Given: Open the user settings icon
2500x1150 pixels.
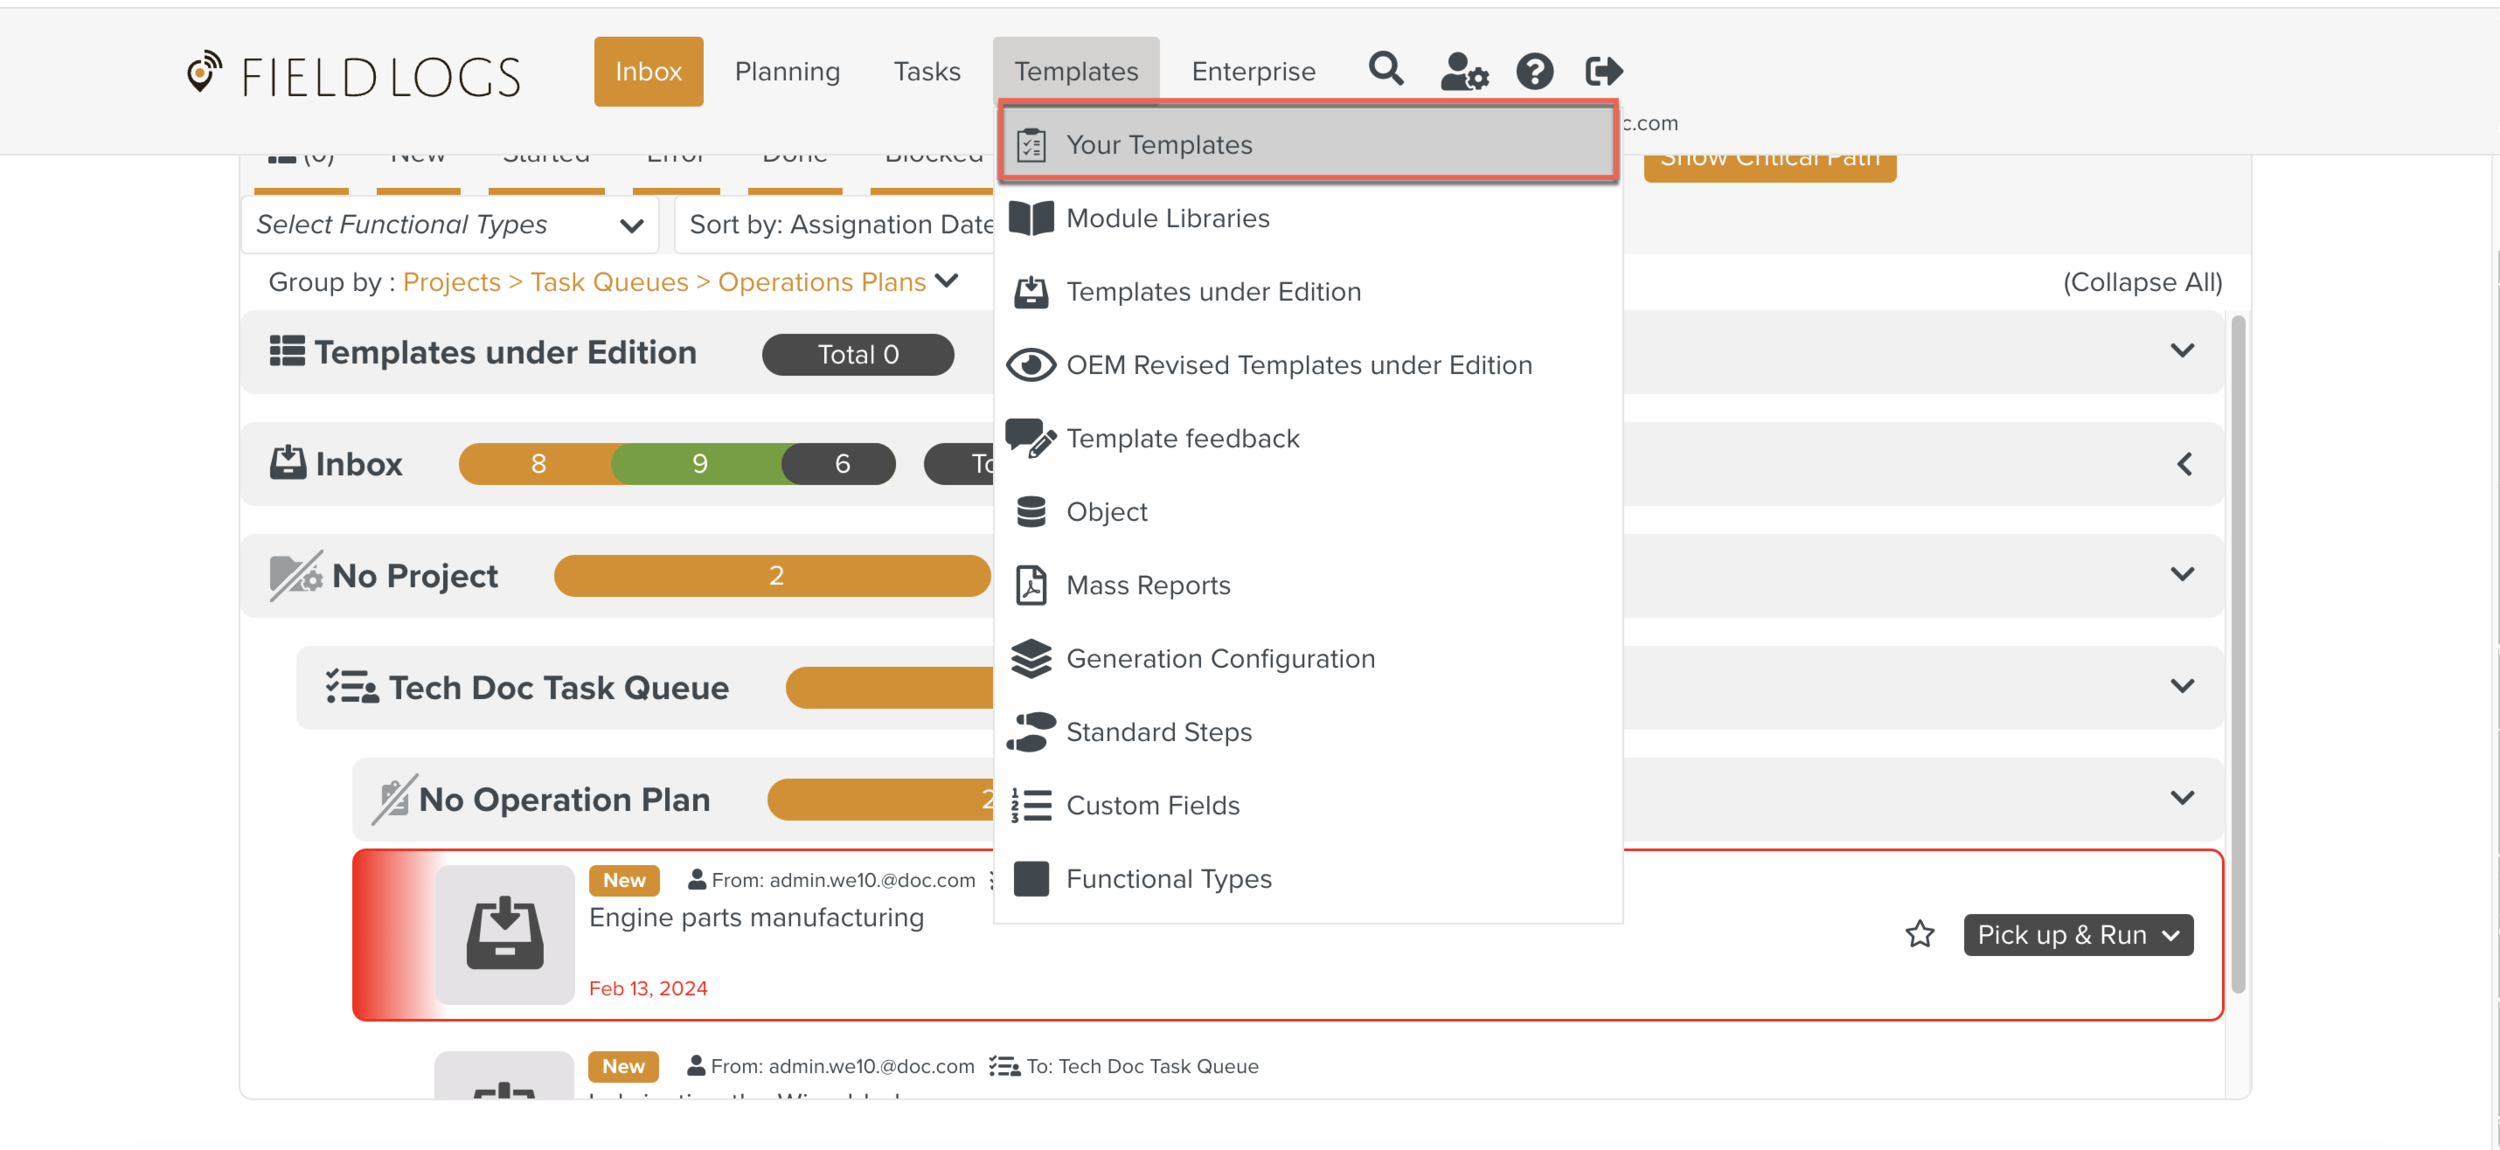Looking at the screenshot, I should 1464,72.
